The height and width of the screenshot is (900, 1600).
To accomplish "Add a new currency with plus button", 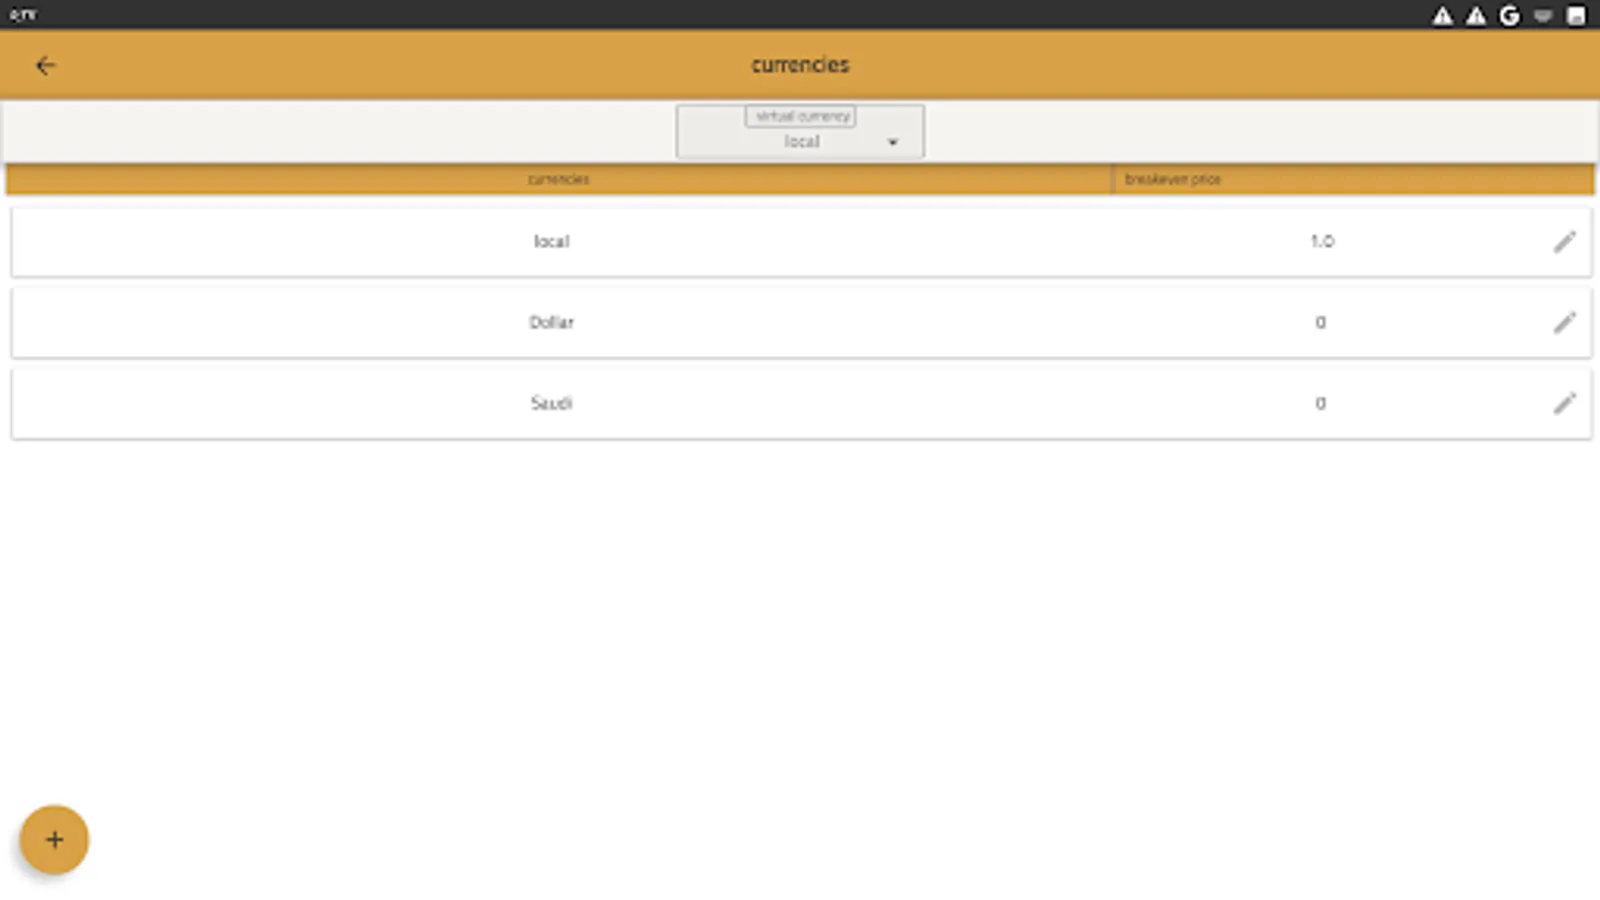I will pos(54,840).
